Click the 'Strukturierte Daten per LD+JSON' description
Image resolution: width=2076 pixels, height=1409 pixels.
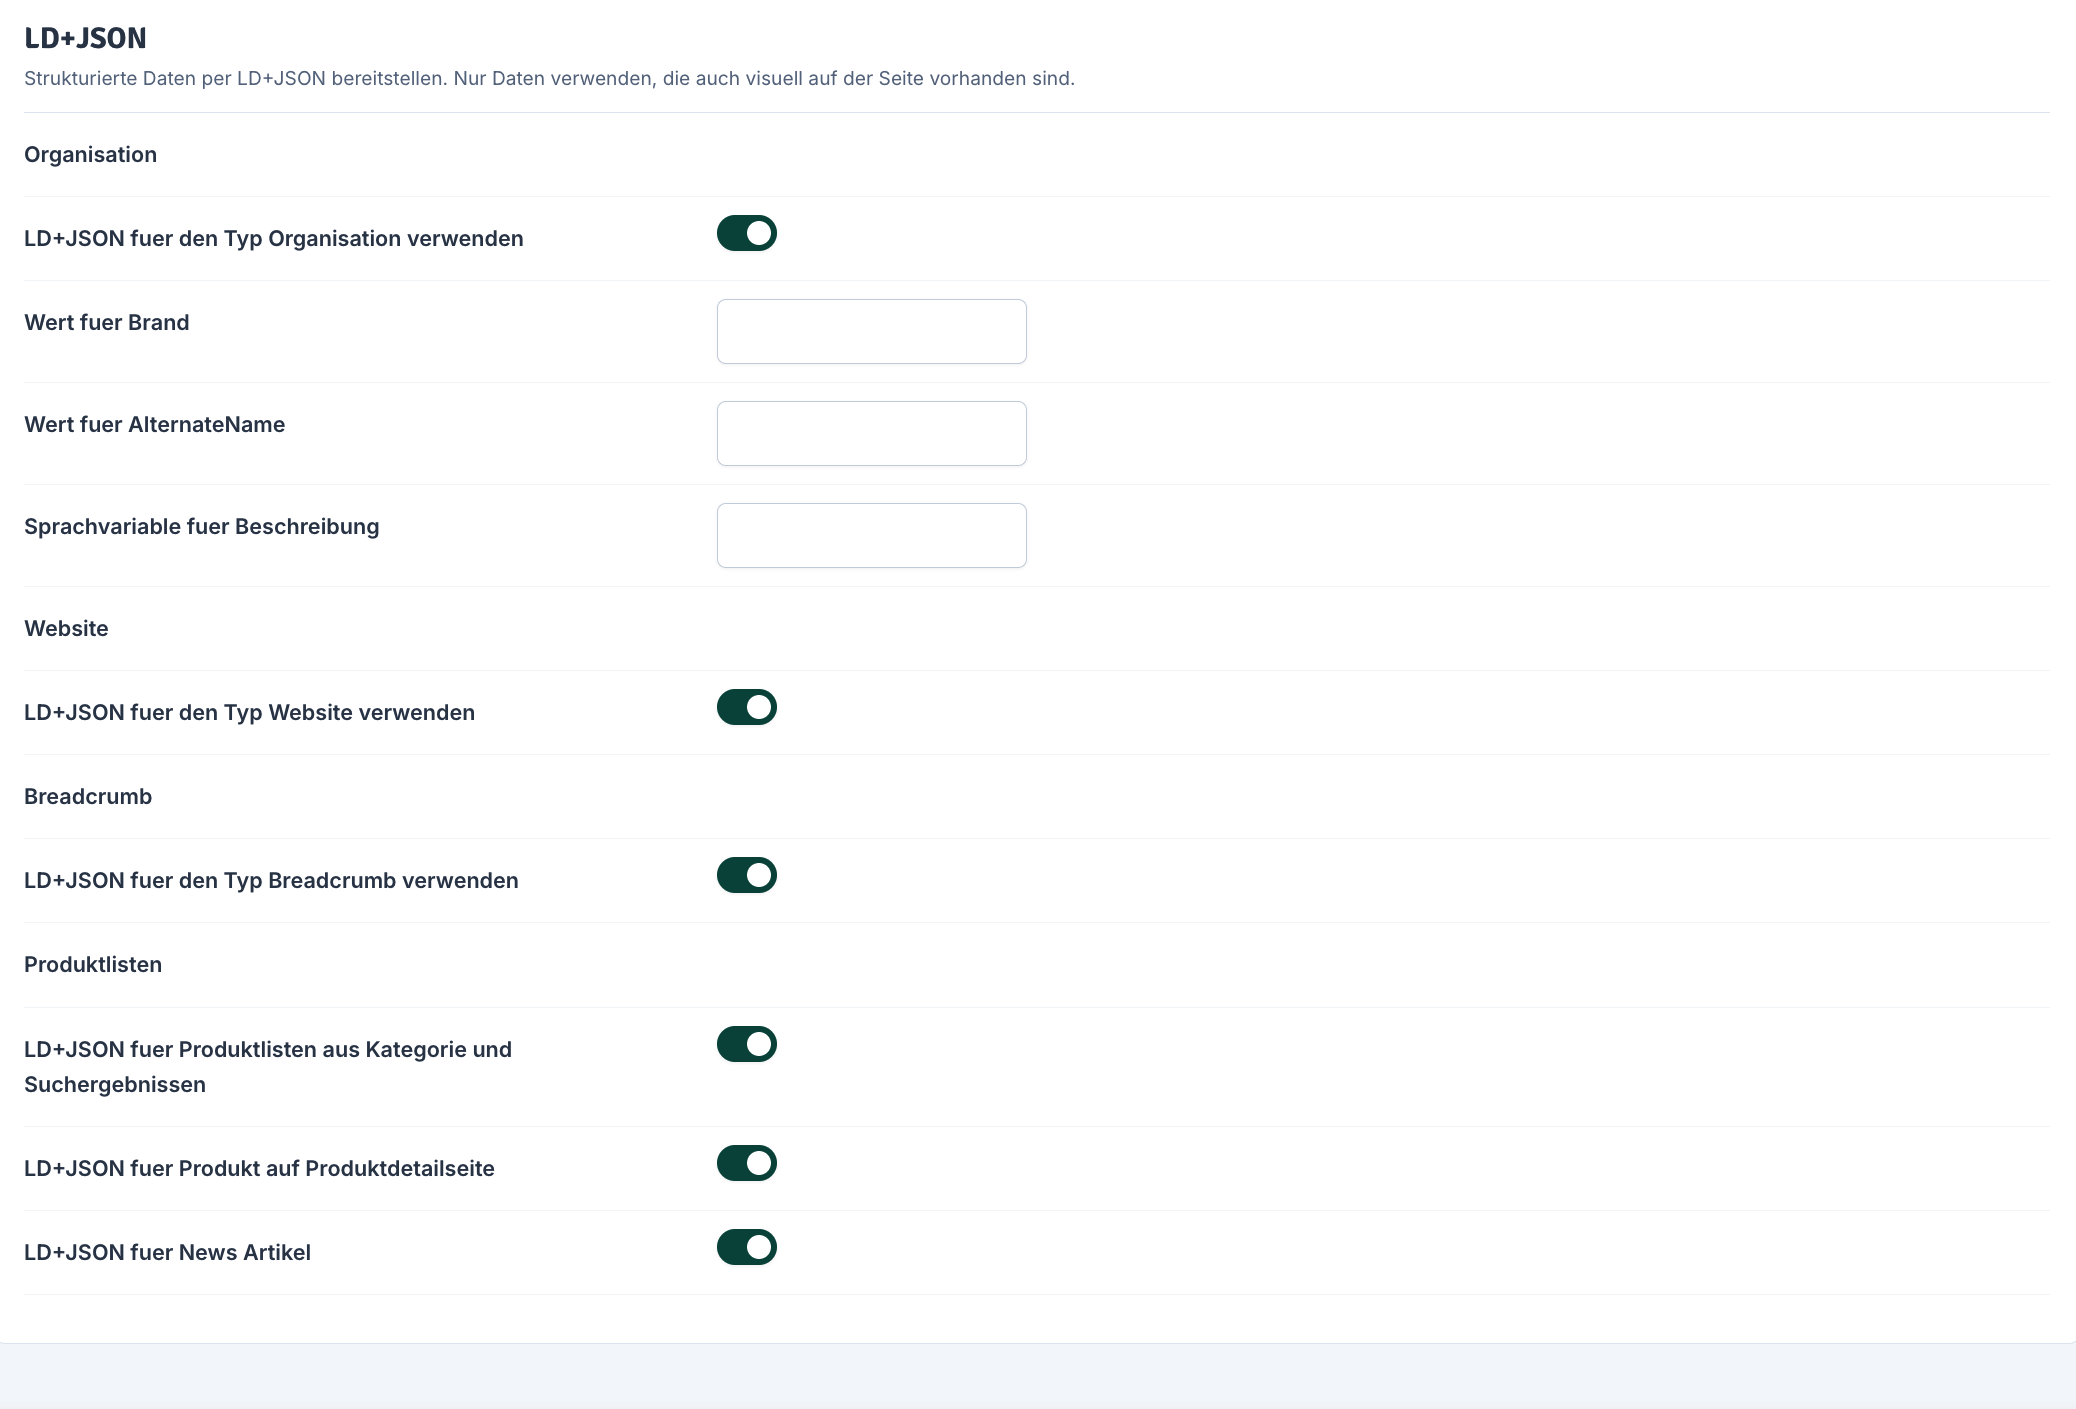[549, 78]
